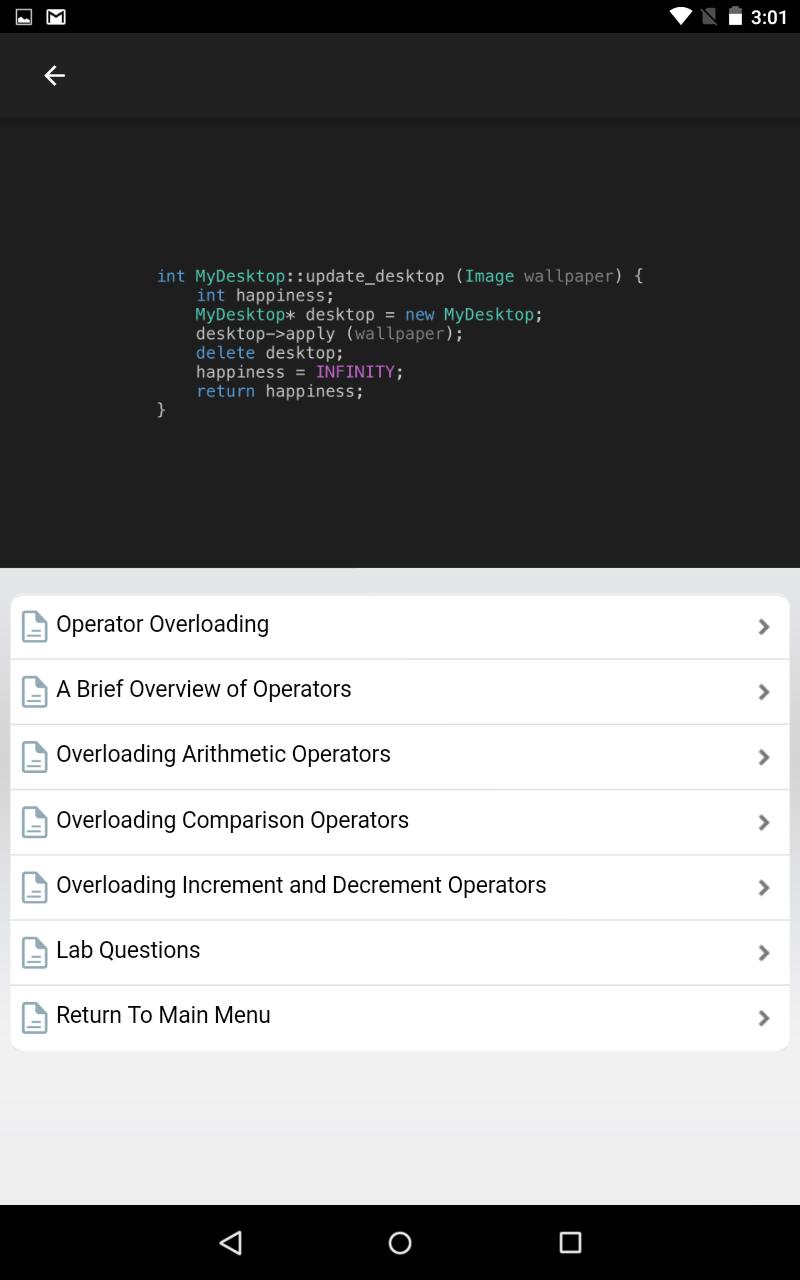Tap the document icon beside Operator Overloading
The image size is (800, 1280).
(35, 627)
